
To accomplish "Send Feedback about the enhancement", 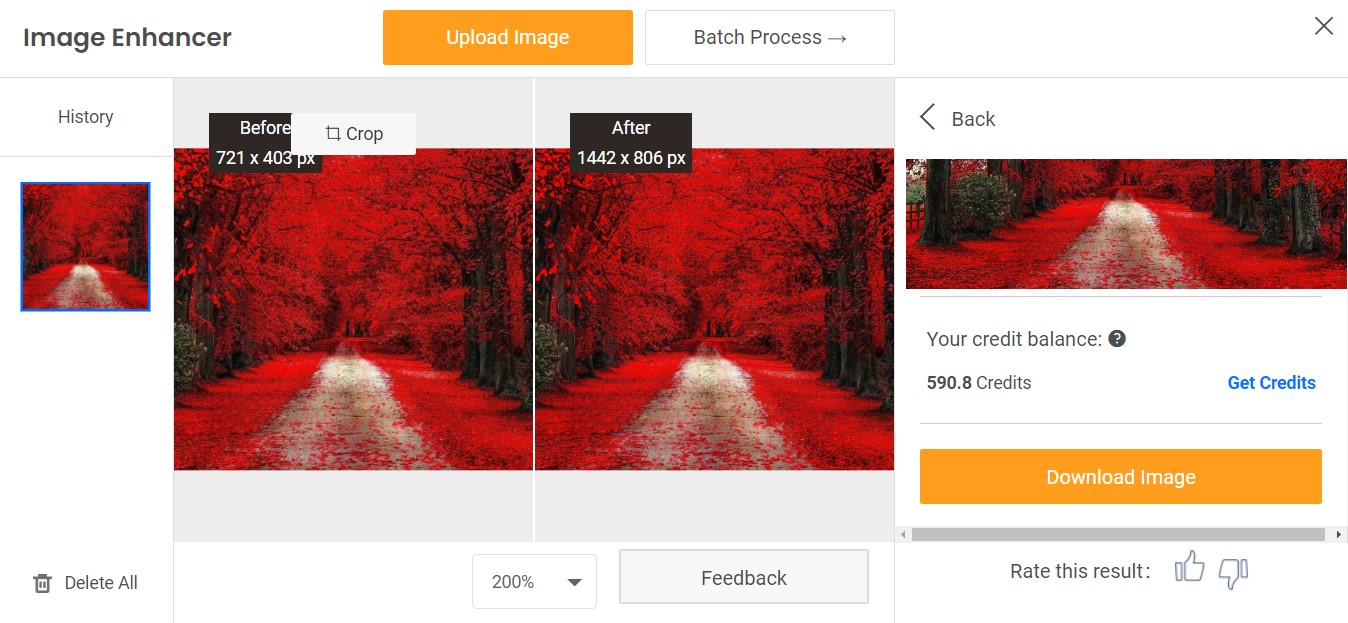I will (743, 576).
